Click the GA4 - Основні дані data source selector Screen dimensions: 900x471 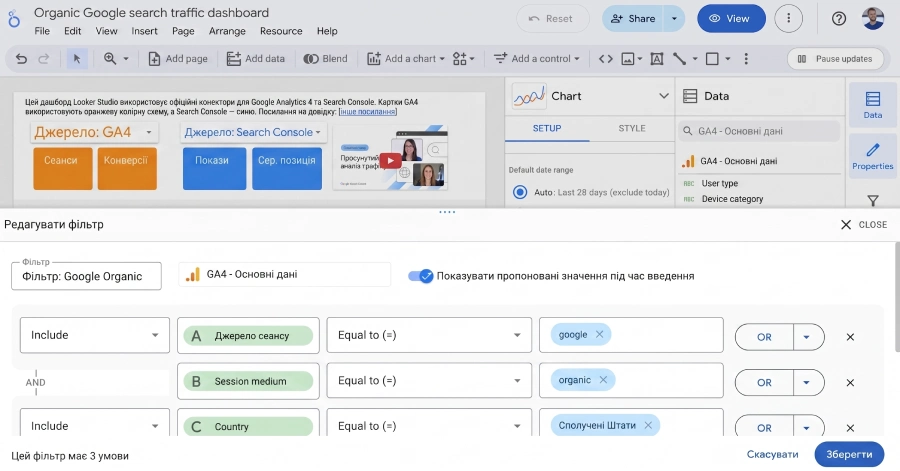pyautogui.click(x=285, y=274)
